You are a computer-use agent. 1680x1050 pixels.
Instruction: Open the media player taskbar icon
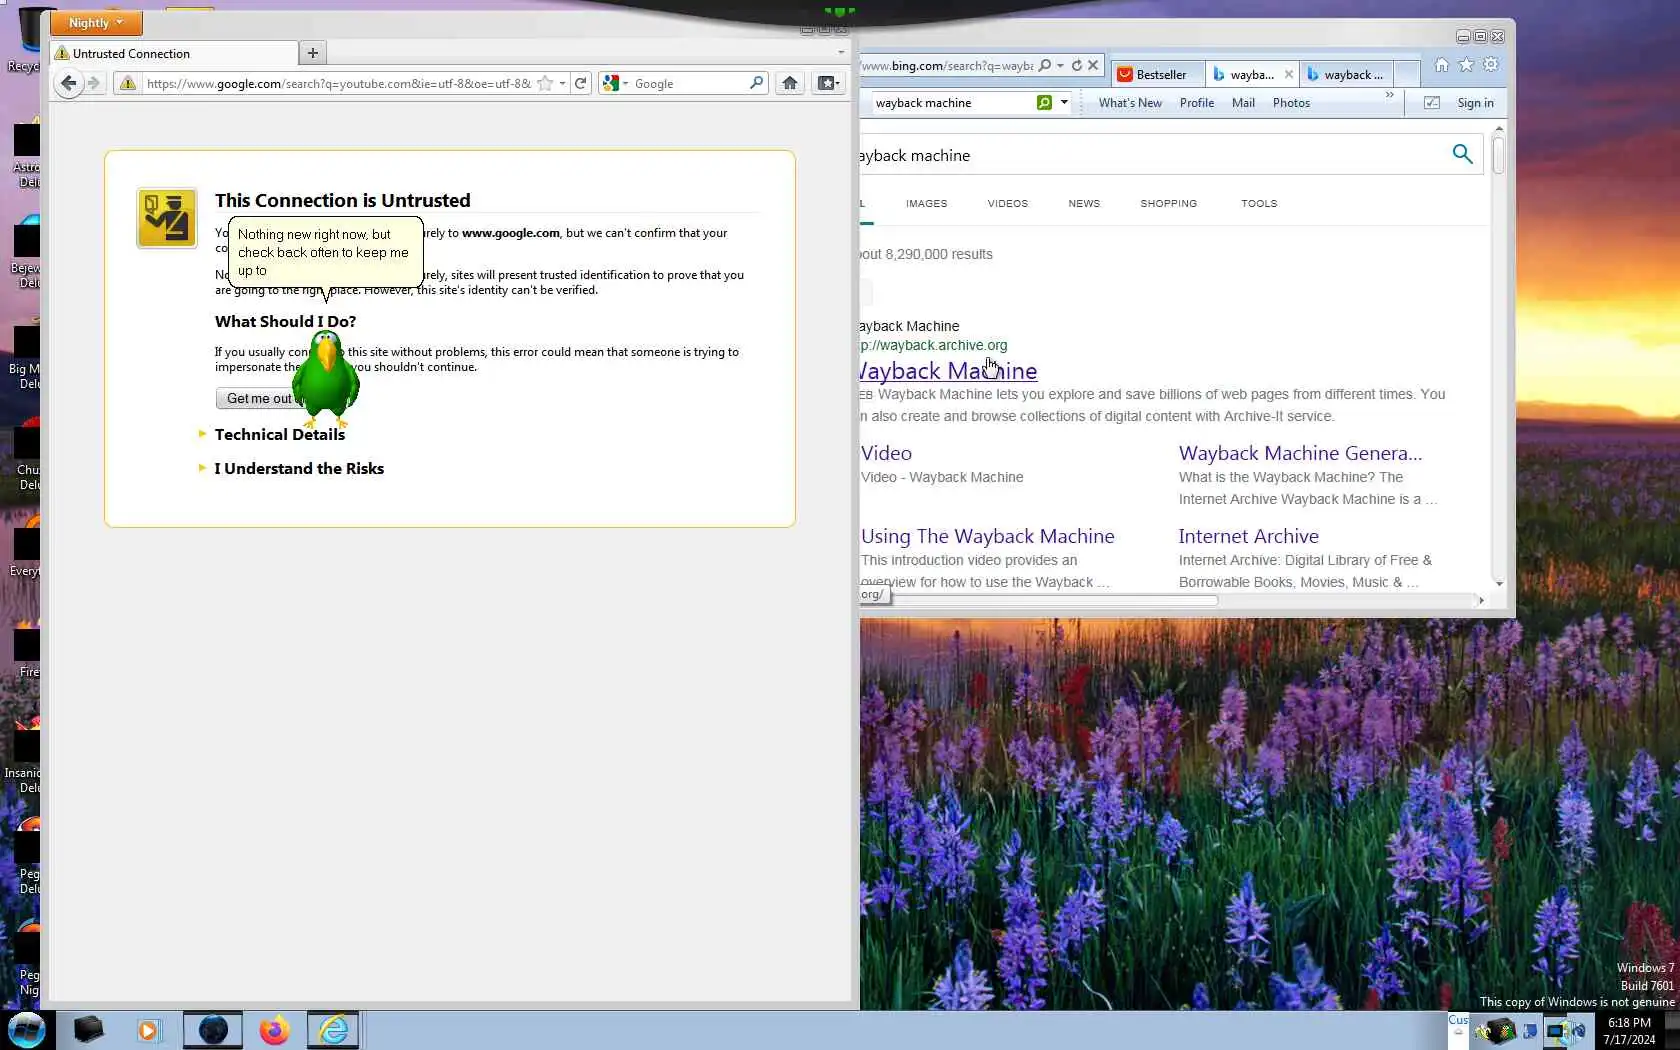click(148, 1030)
